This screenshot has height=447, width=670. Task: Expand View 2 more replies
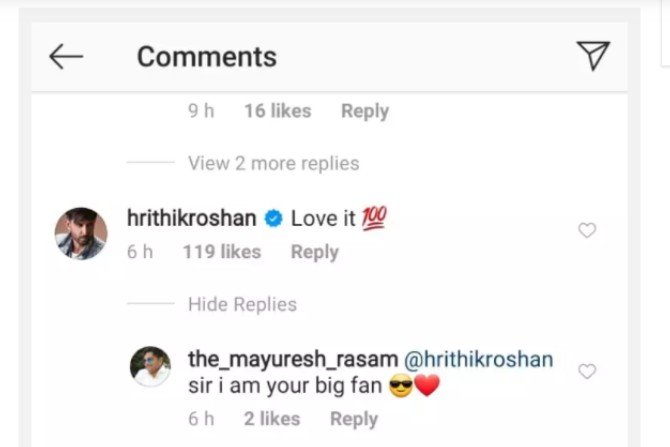click(x=273, y=163)
